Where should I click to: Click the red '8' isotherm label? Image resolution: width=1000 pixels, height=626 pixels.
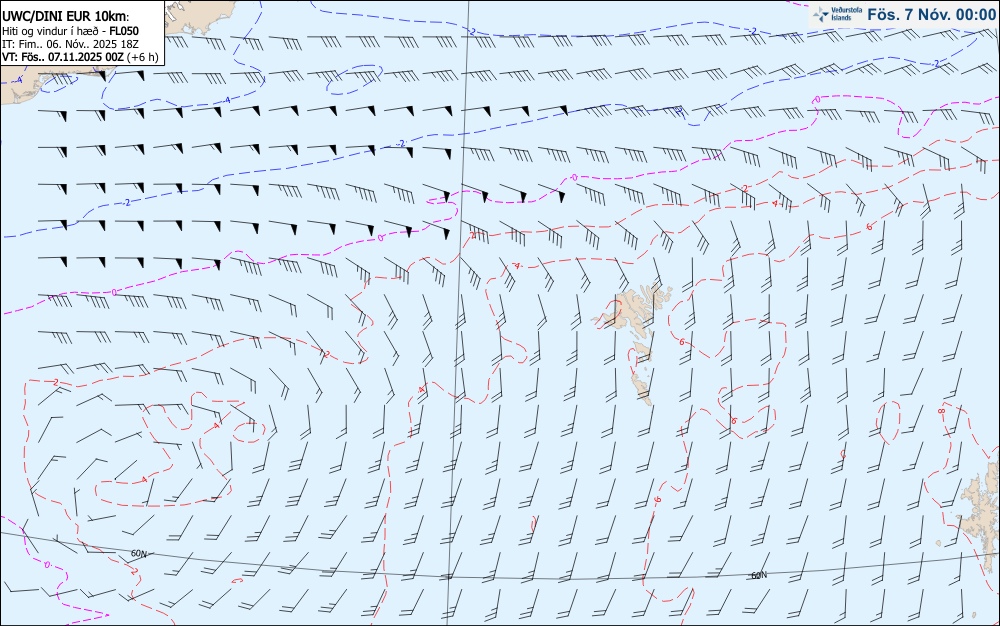pos(941,412)
